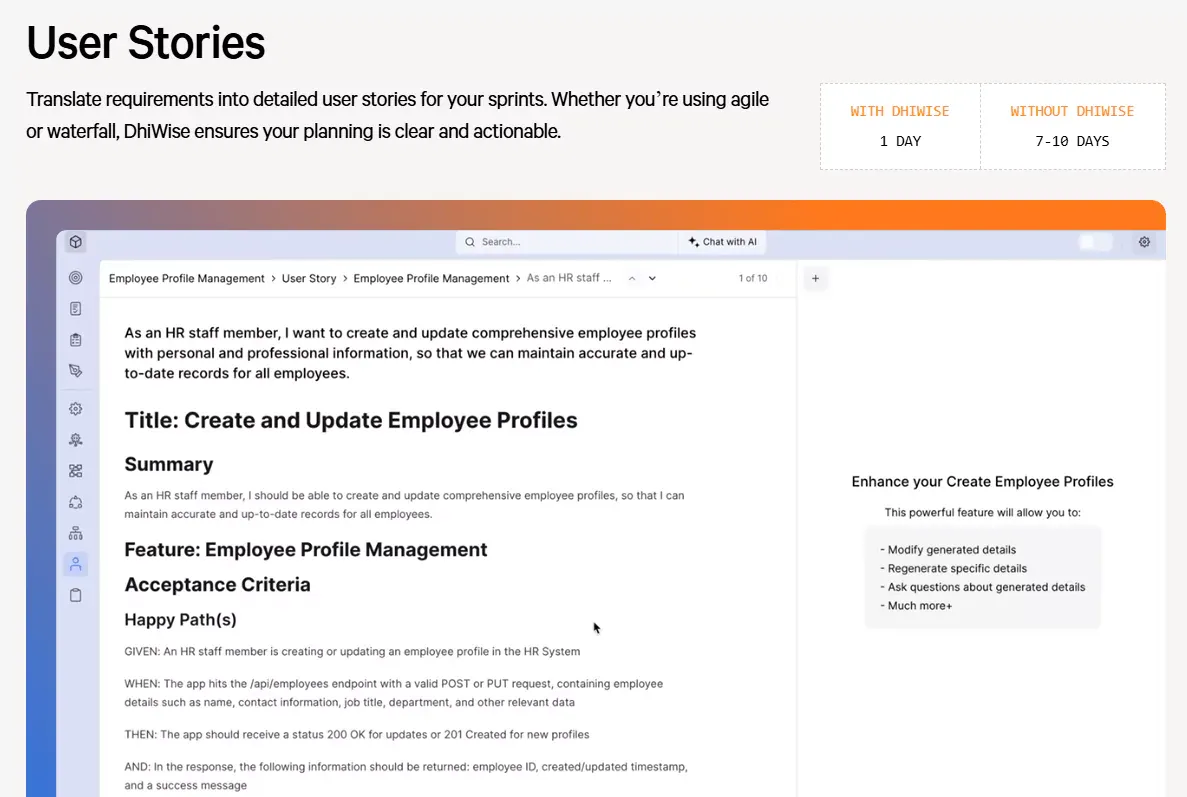Click 'Feature: Employee Profile Management' heading

tap(306, 549)
